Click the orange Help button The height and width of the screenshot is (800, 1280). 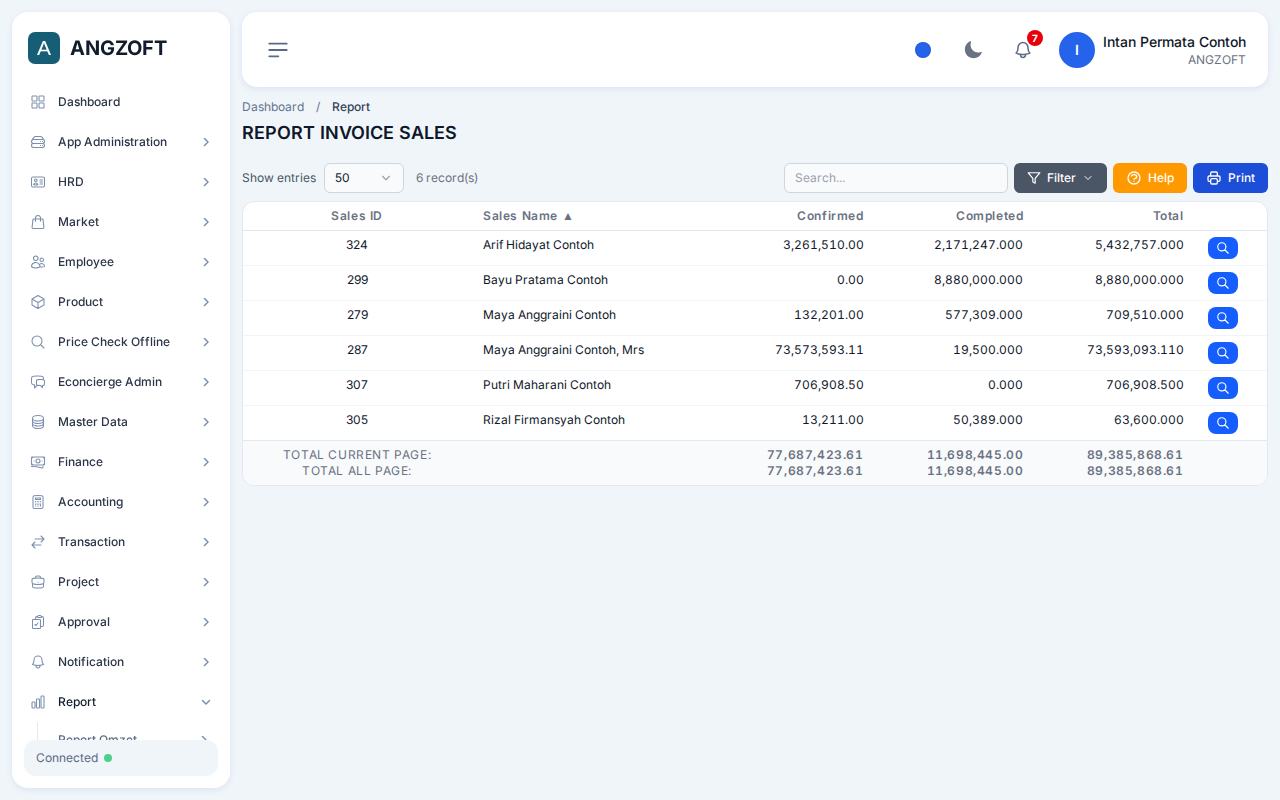tap(1150, 178)
